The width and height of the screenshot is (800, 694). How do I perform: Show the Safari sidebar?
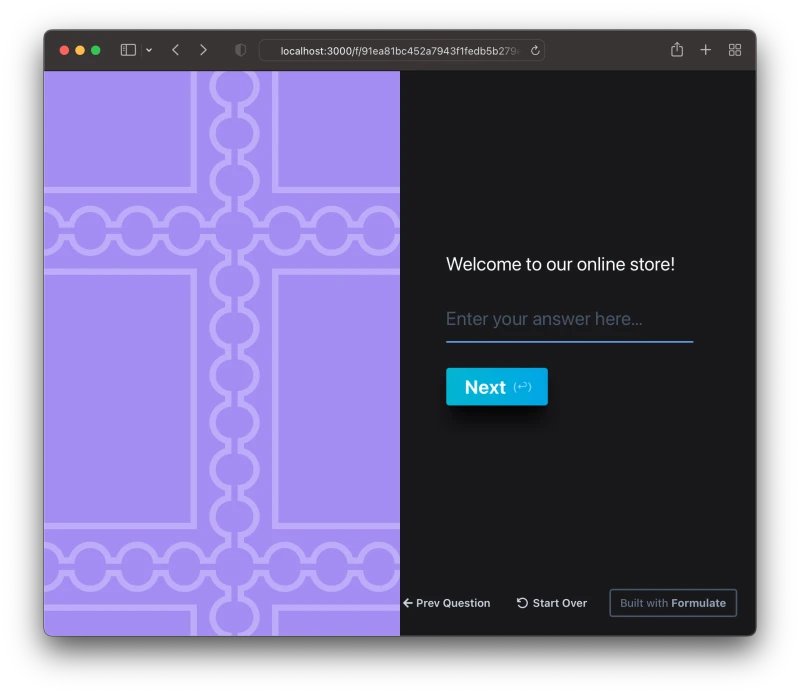(x=128, y=50)
